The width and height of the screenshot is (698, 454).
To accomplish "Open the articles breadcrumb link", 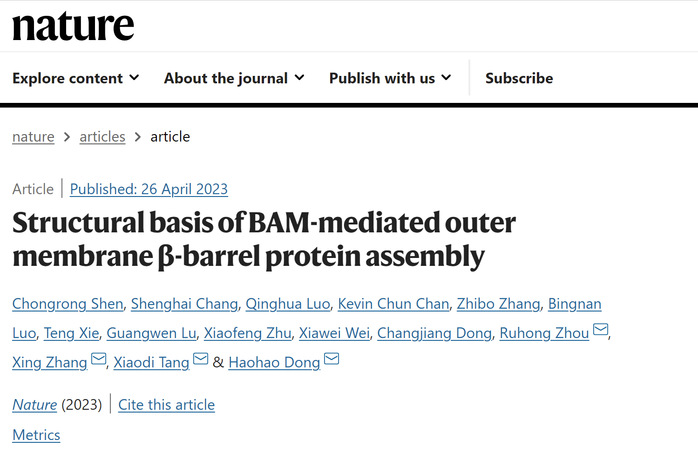I will point(102,137).
